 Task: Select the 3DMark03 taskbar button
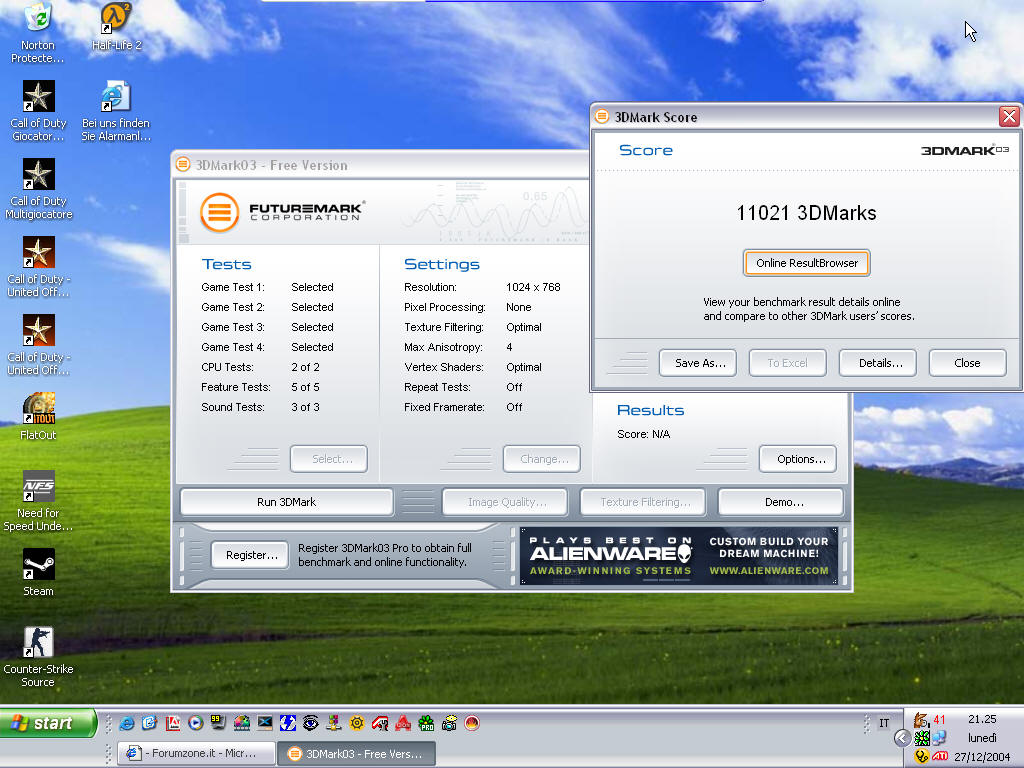356,754
